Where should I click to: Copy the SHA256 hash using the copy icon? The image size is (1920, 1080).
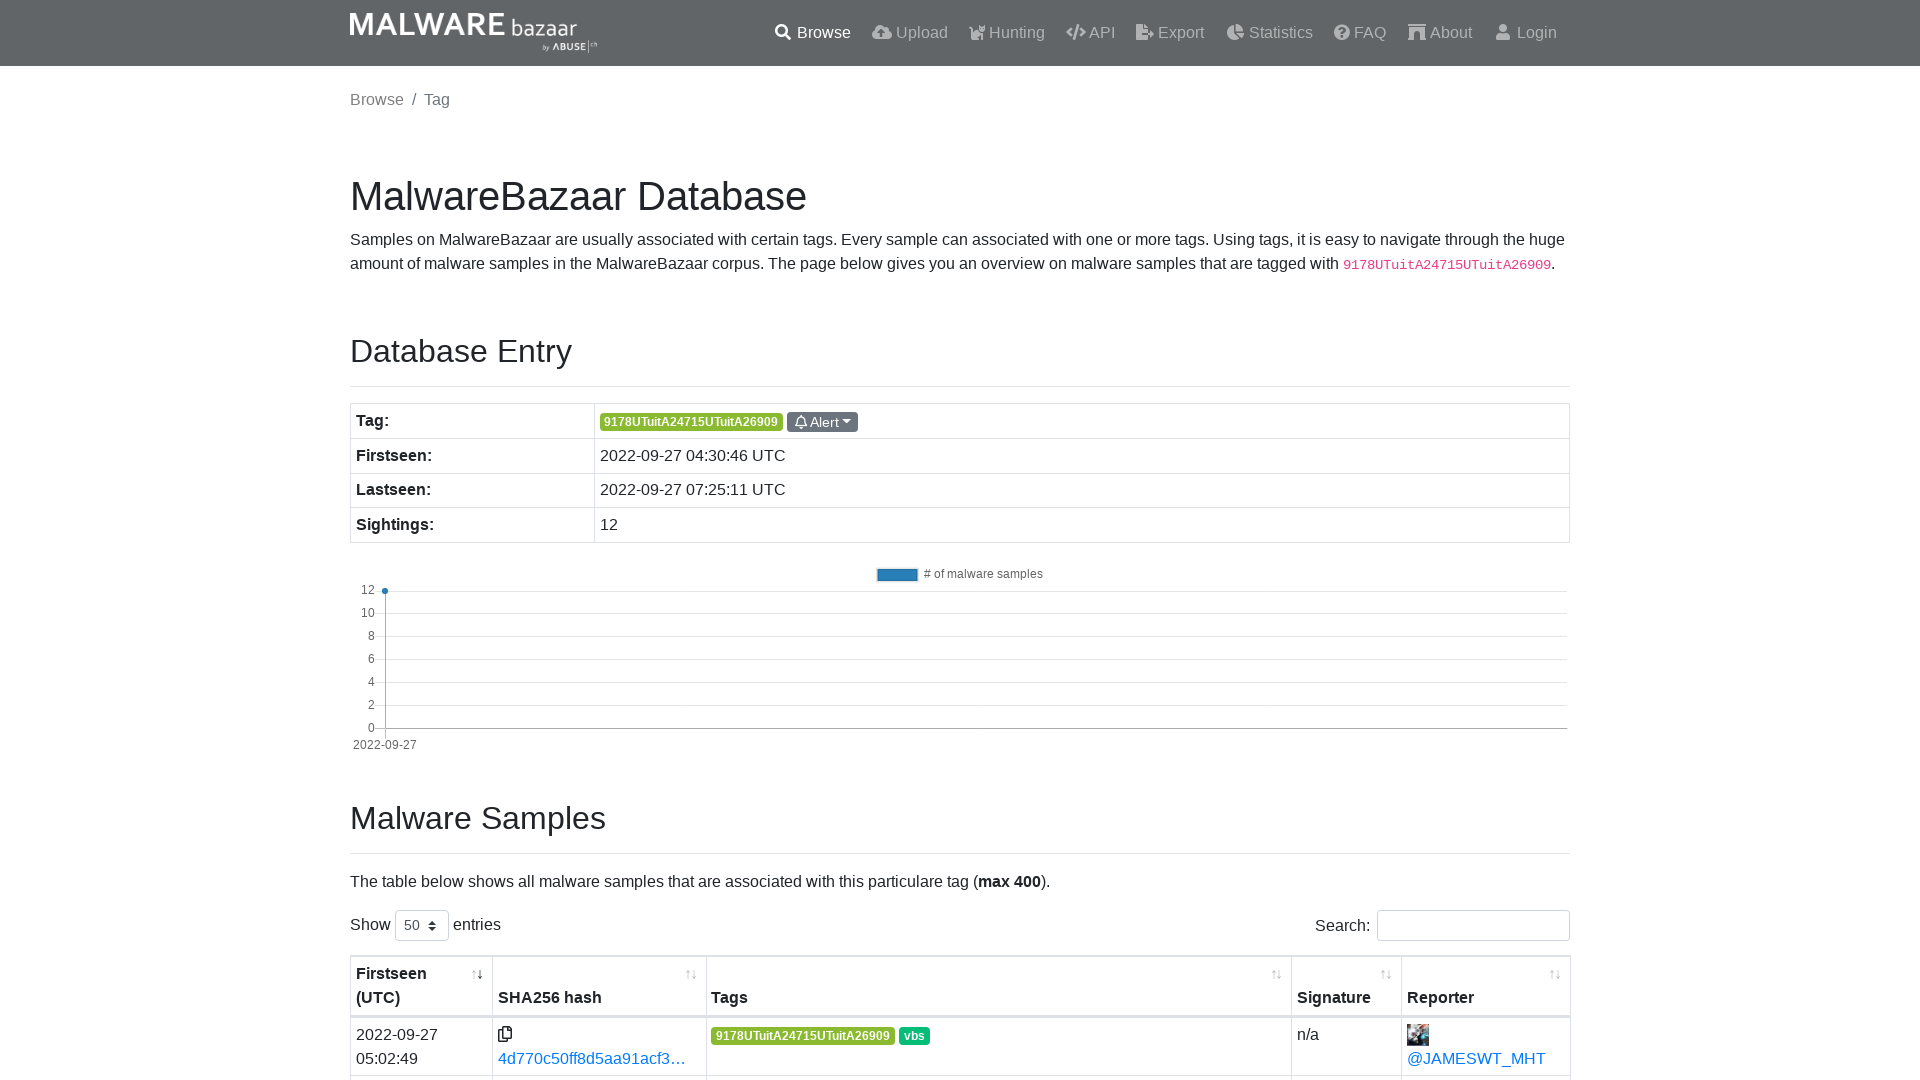505,1034
